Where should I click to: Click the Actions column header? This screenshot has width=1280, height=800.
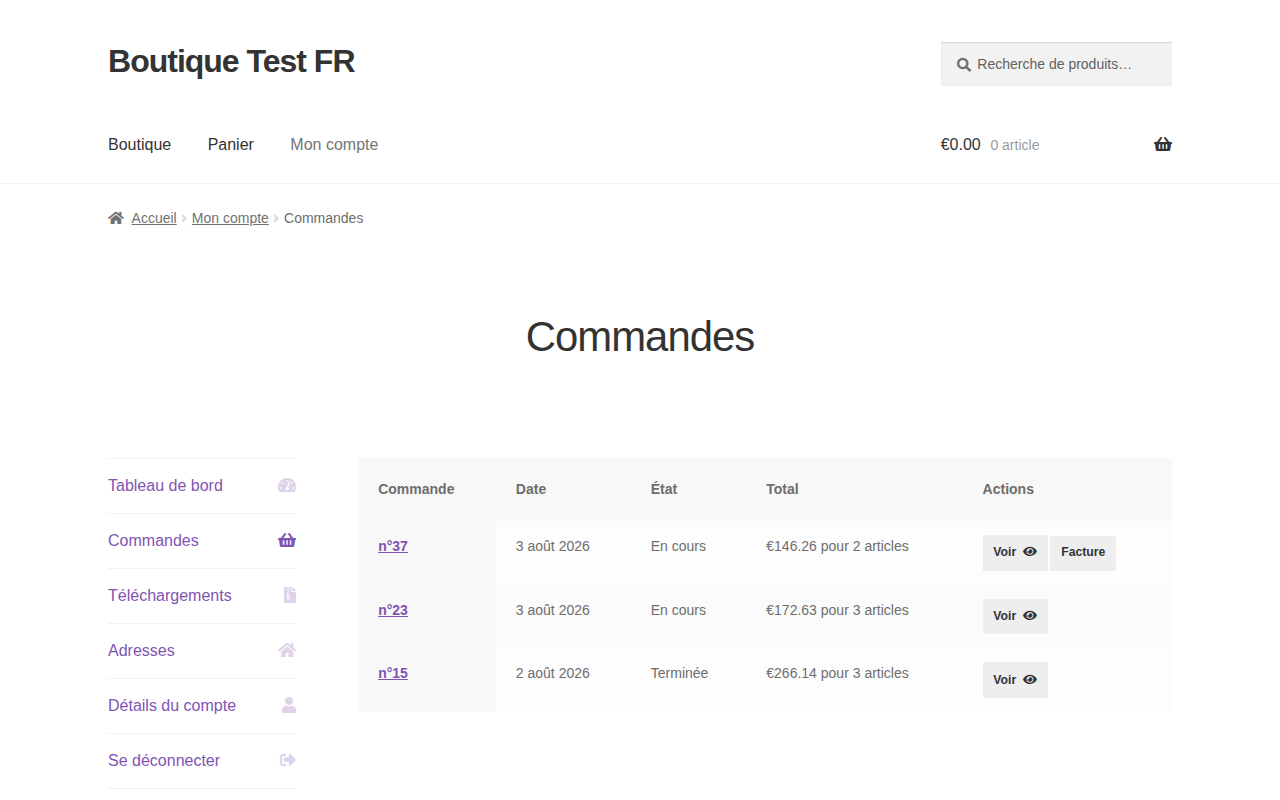coord(1008,489)
